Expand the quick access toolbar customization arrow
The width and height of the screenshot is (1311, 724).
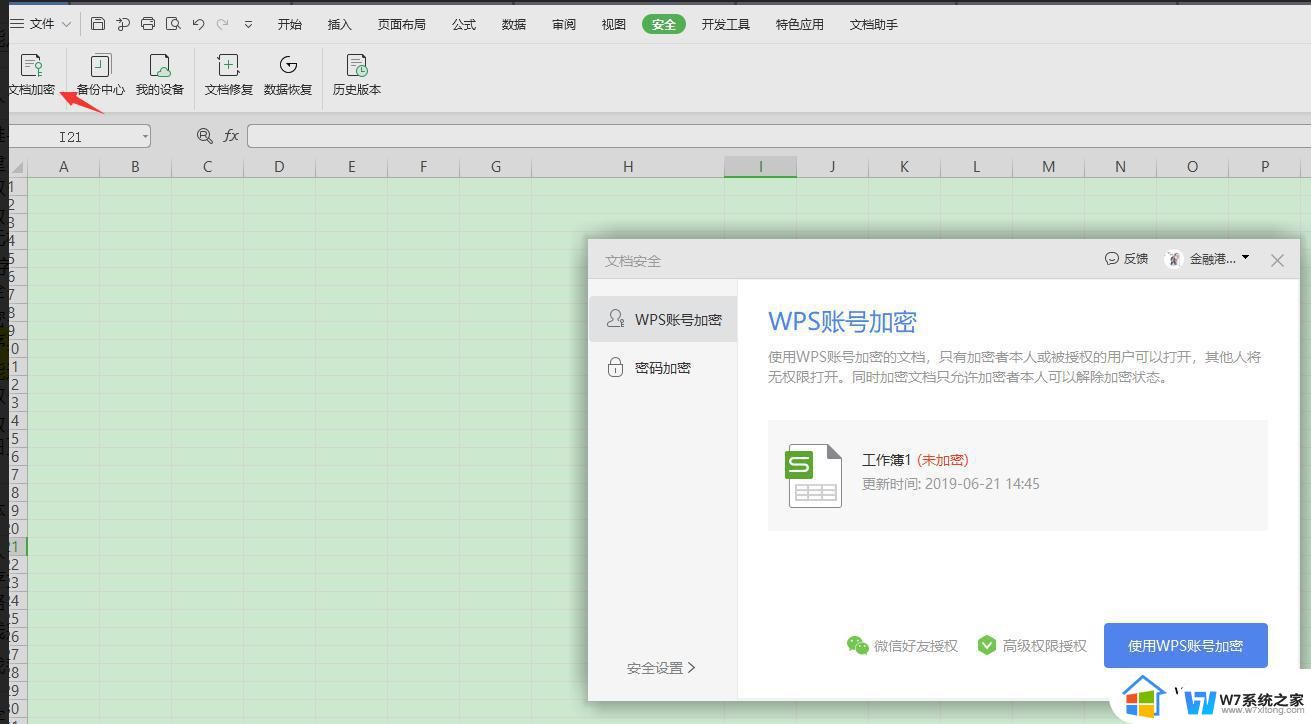pos(248,24)
